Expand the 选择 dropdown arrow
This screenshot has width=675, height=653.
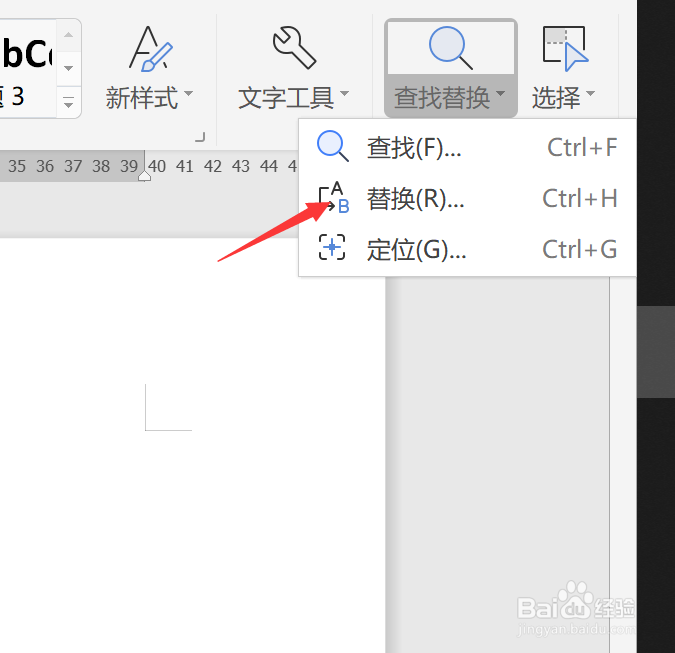click(x=590, y=93)
